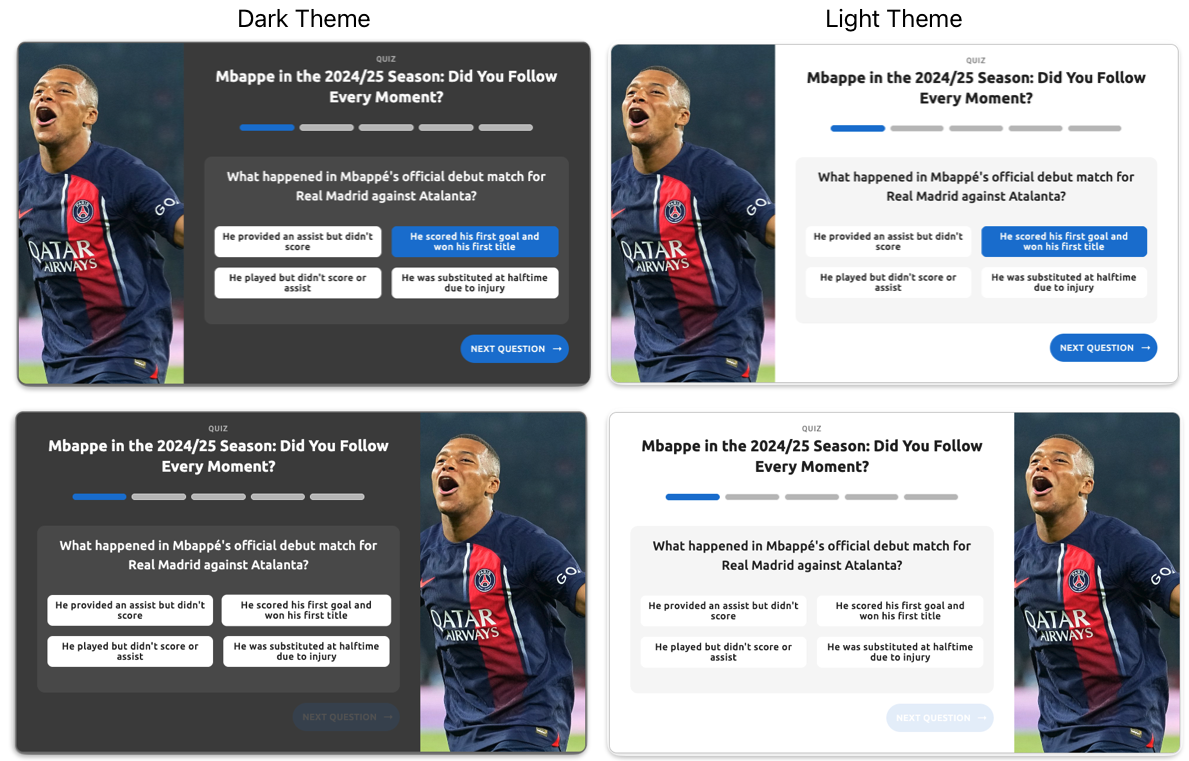
Task: Select the highlighted answer in top dark quiz
Action: [x=475, y=242]
